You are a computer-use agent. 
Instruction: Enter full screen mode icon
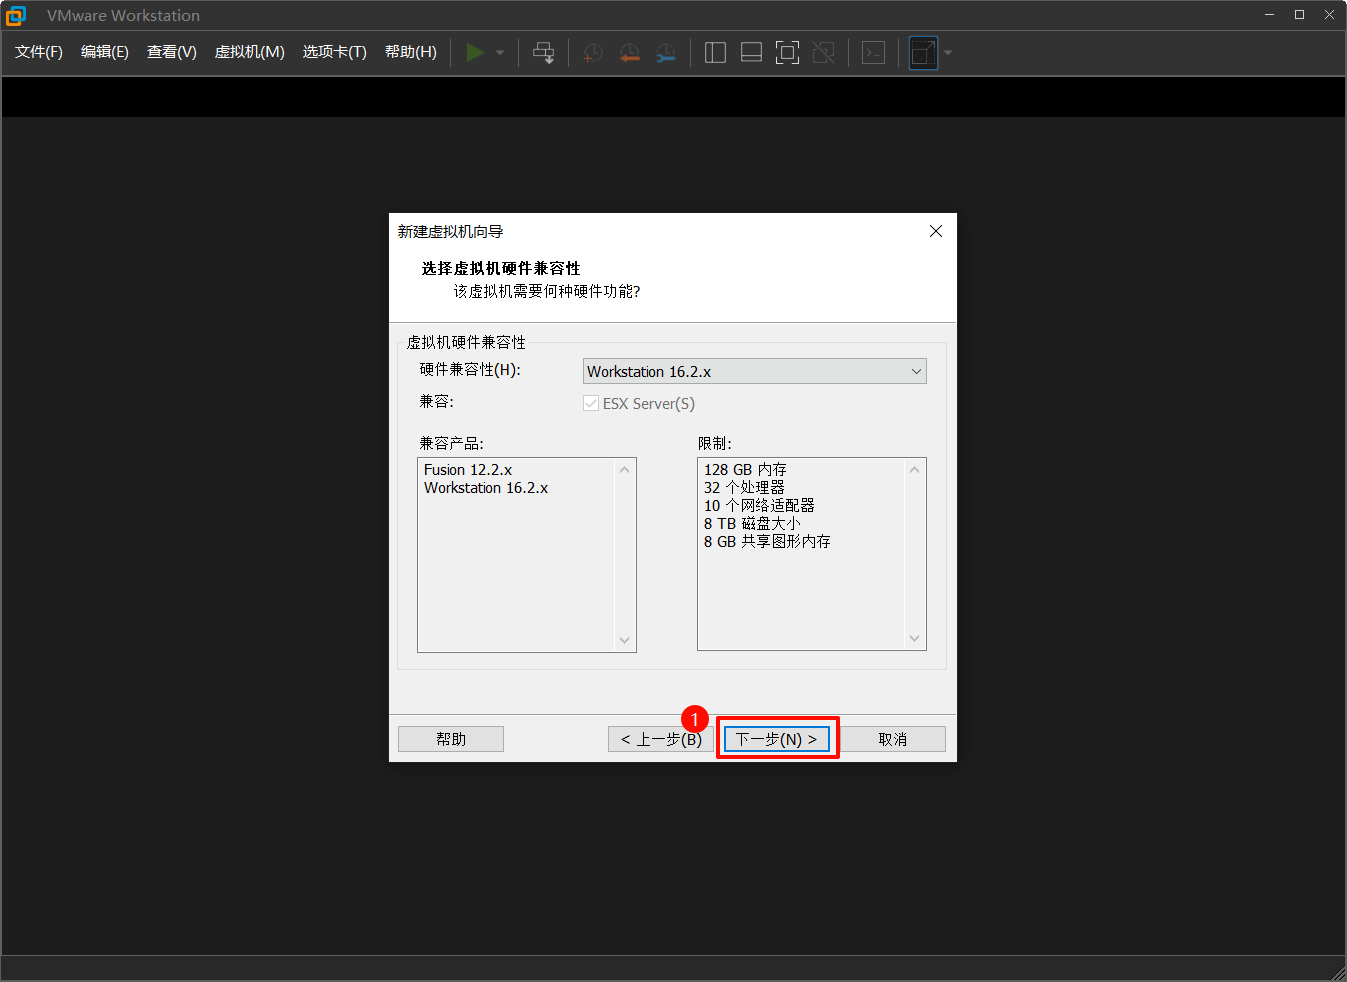[x=787, y=53]
